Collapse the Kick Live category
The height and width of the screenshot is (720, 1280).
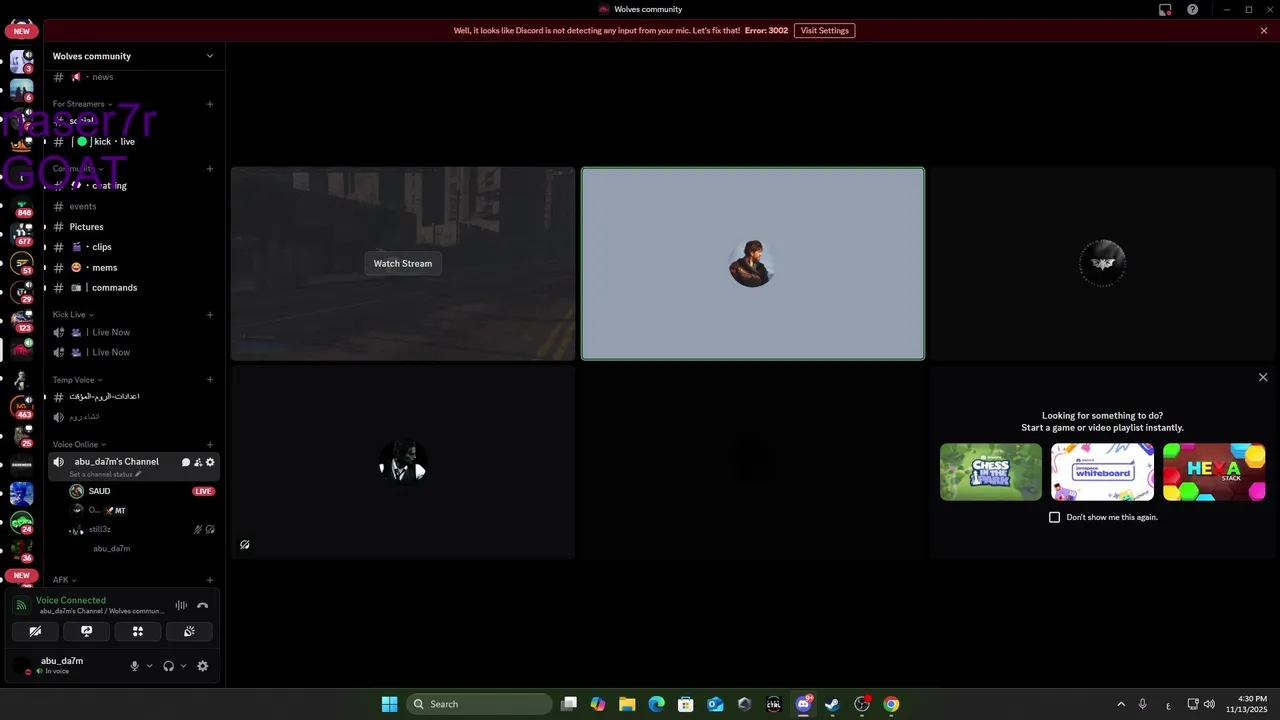[x=73, y=315]
